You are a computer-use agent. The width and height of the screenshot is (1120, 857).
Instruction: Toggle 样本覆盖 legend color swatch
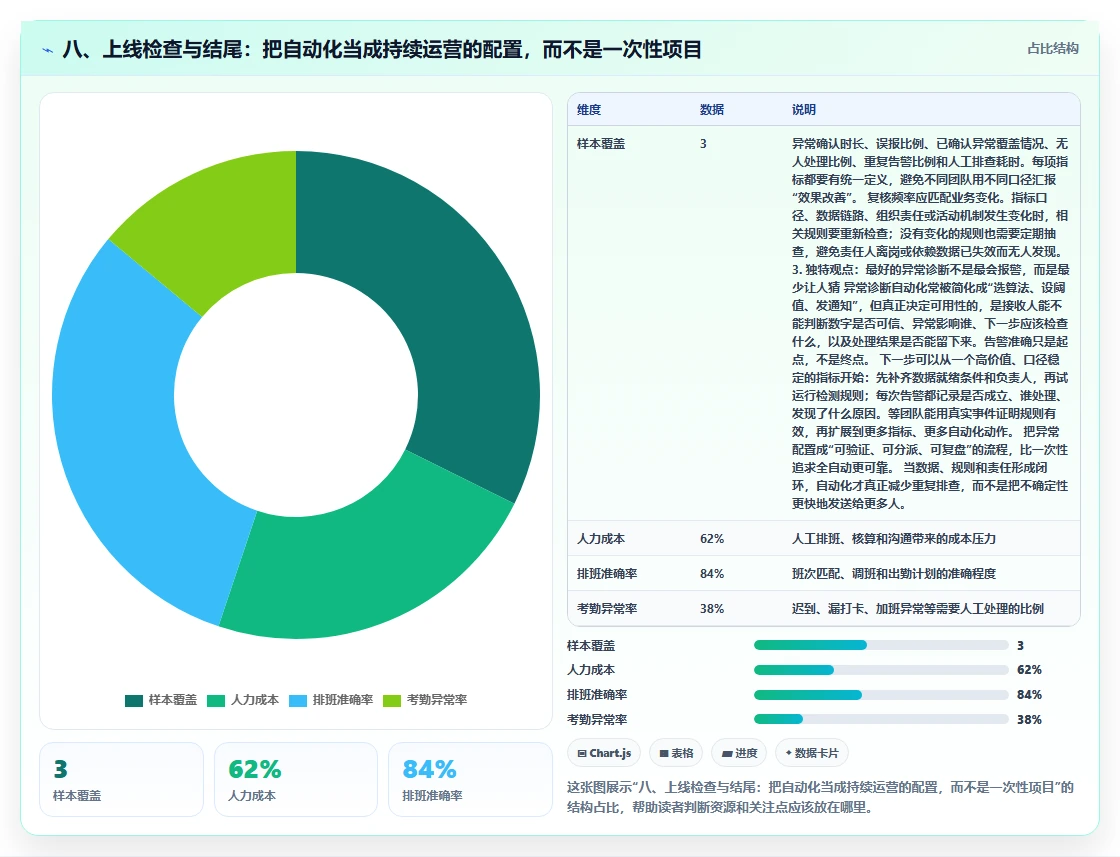[x=134, y=701]
